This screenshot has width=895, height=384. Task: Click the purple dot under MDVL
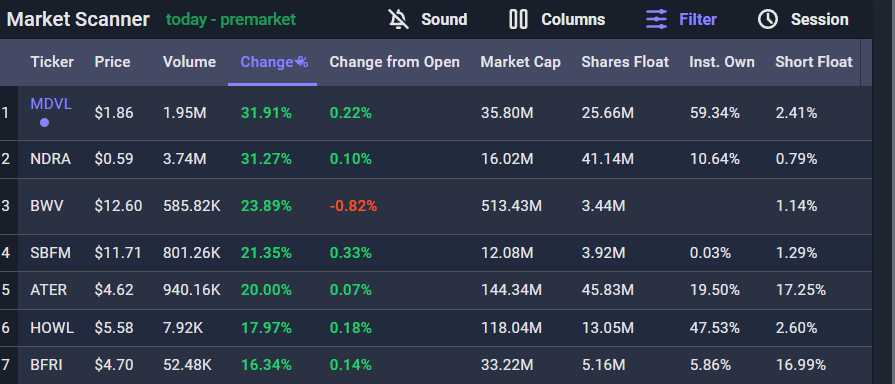point(45,122)
